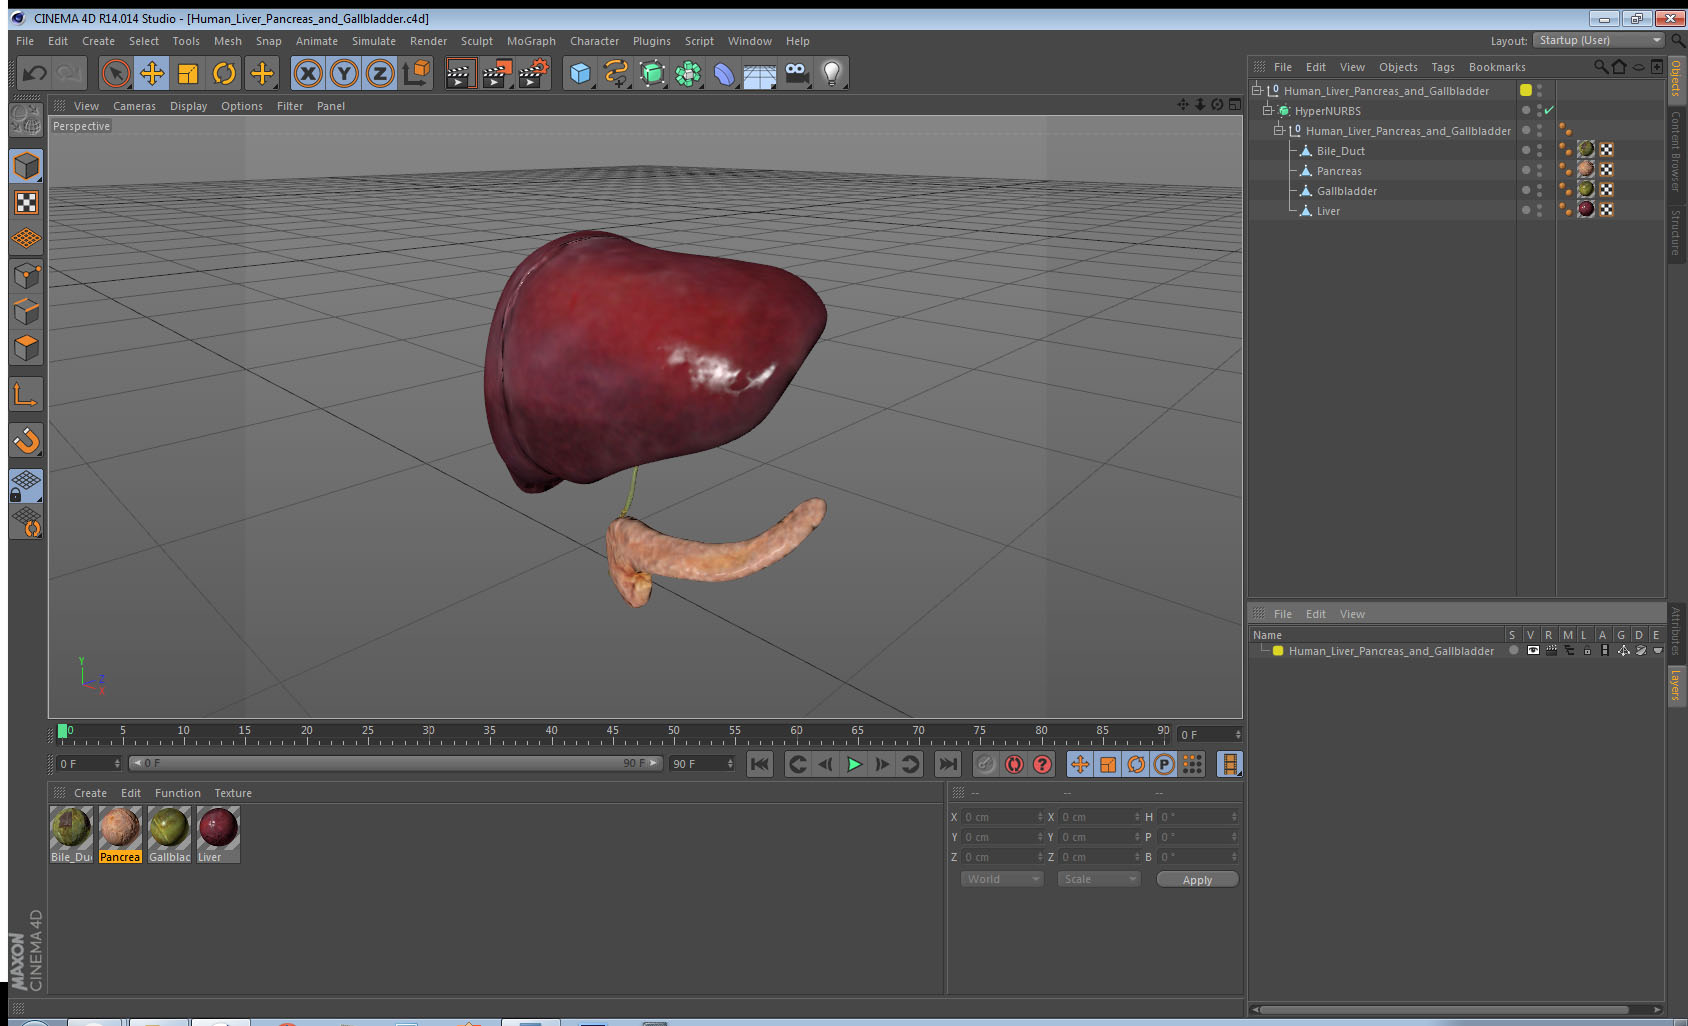Collapse nested Human_Liver_Pancreas_and_Gallbladder null
The image size is (1688, 1026).
[x=1278, y=130]
